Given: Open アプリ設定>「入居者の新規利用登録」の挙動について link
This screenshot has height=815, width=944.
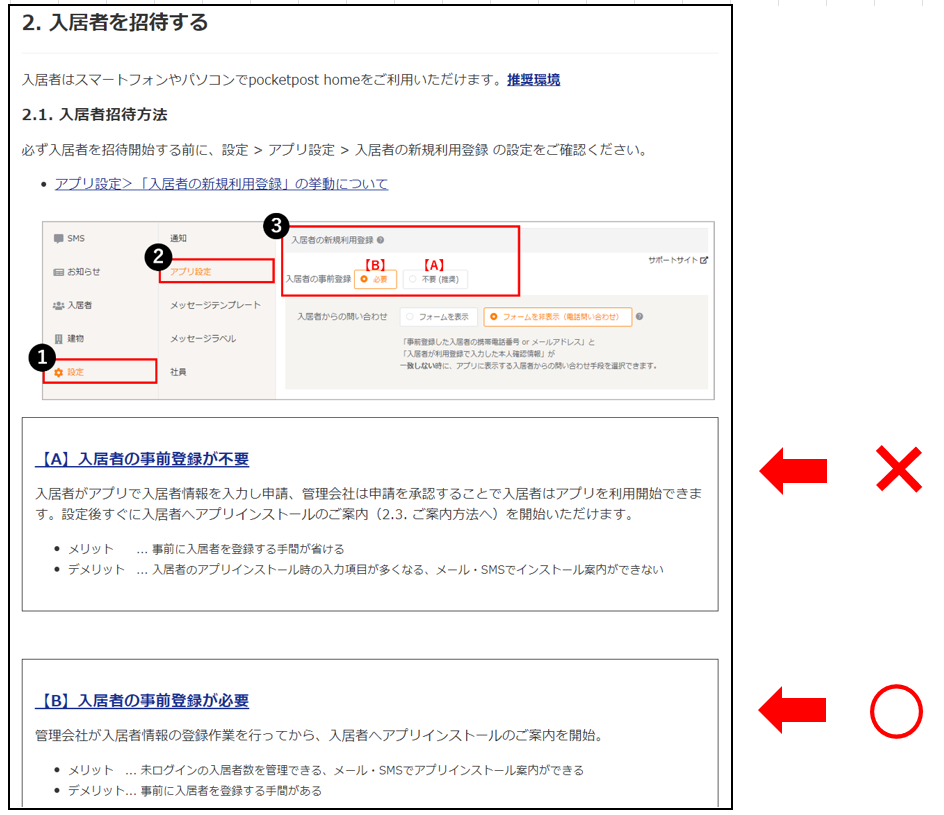Looking at the screenshot, I should coord(221,184).
